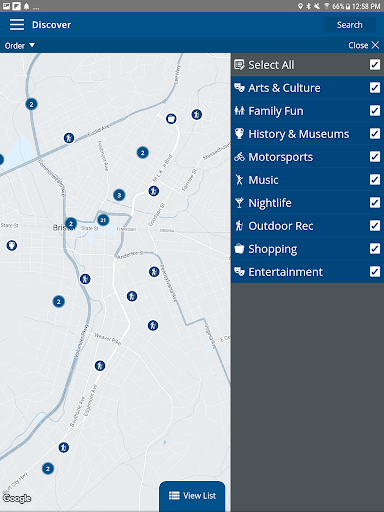Click the Nightlife cocktail glass icon
Viewport: 384px width, 512px height.
(x=239, y=203)
